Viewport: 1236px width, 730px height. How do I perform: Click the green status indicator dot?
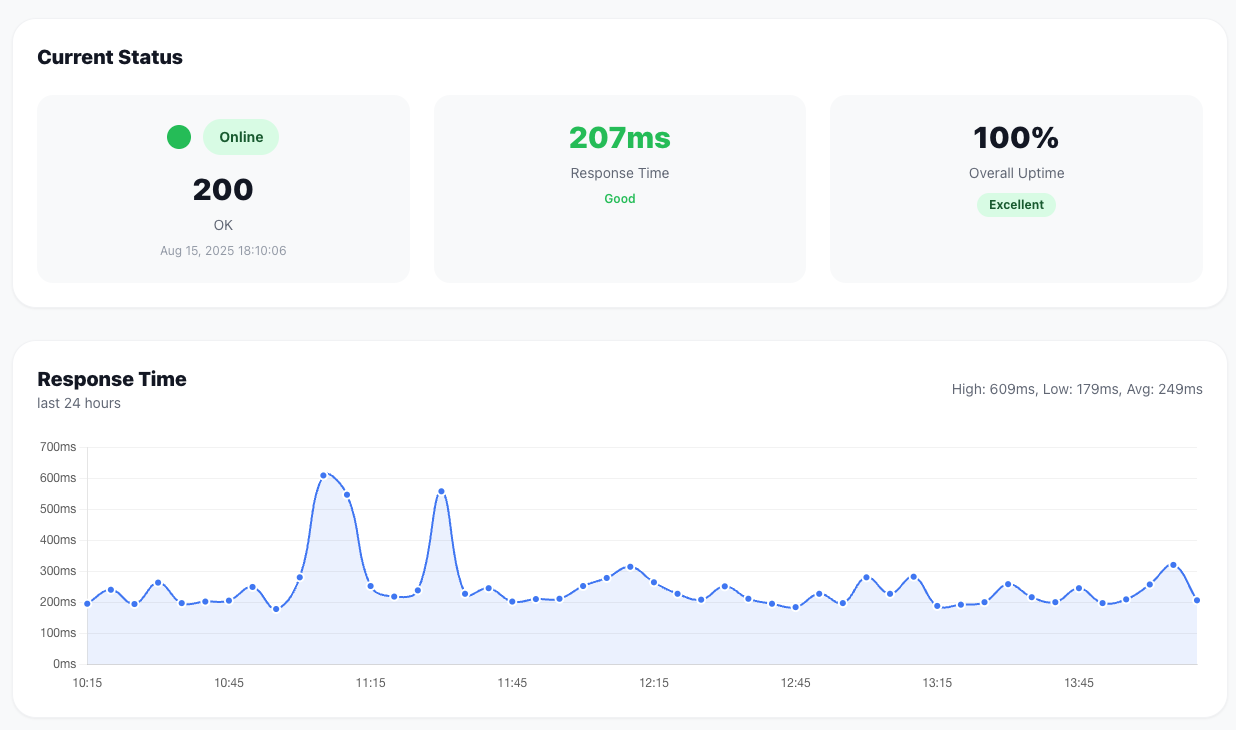[x=179, y=137]
